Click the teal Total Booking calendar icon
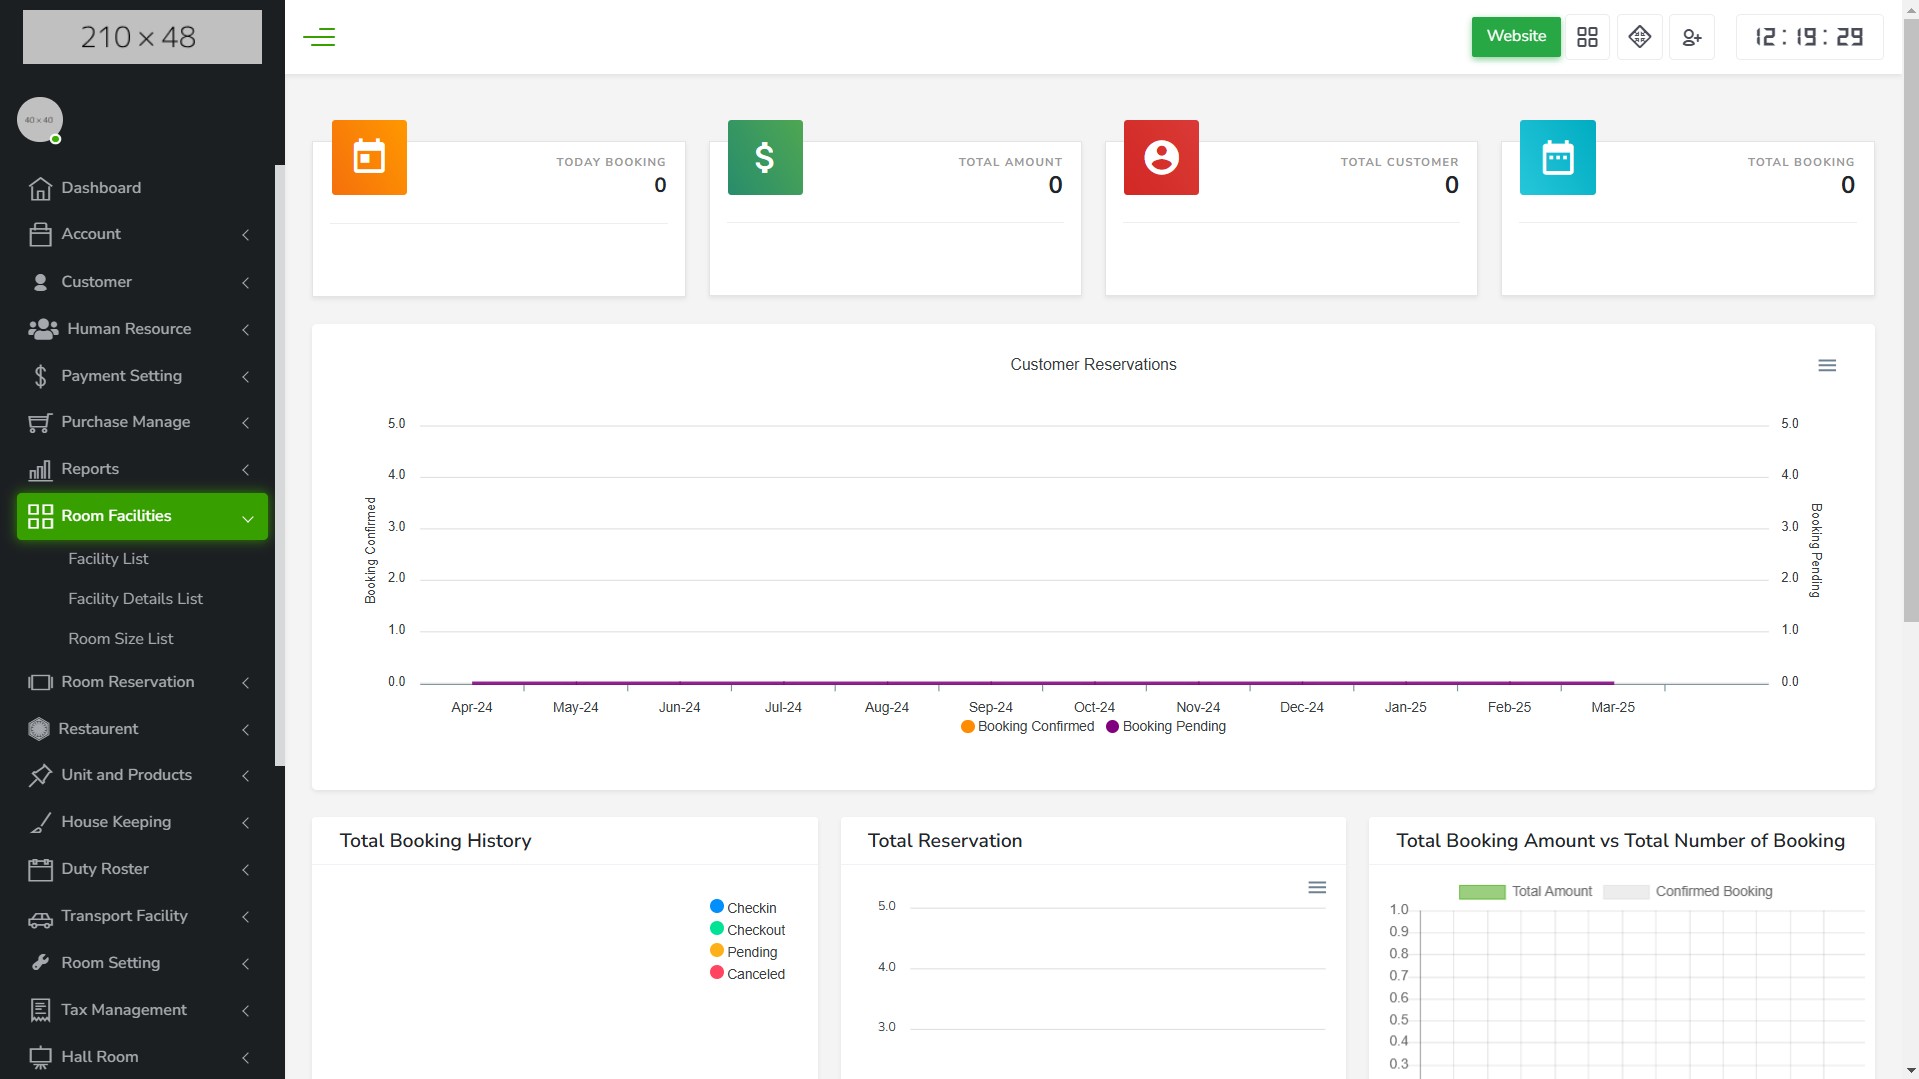1919x1079 pixels. click(x=1557, y=158)
